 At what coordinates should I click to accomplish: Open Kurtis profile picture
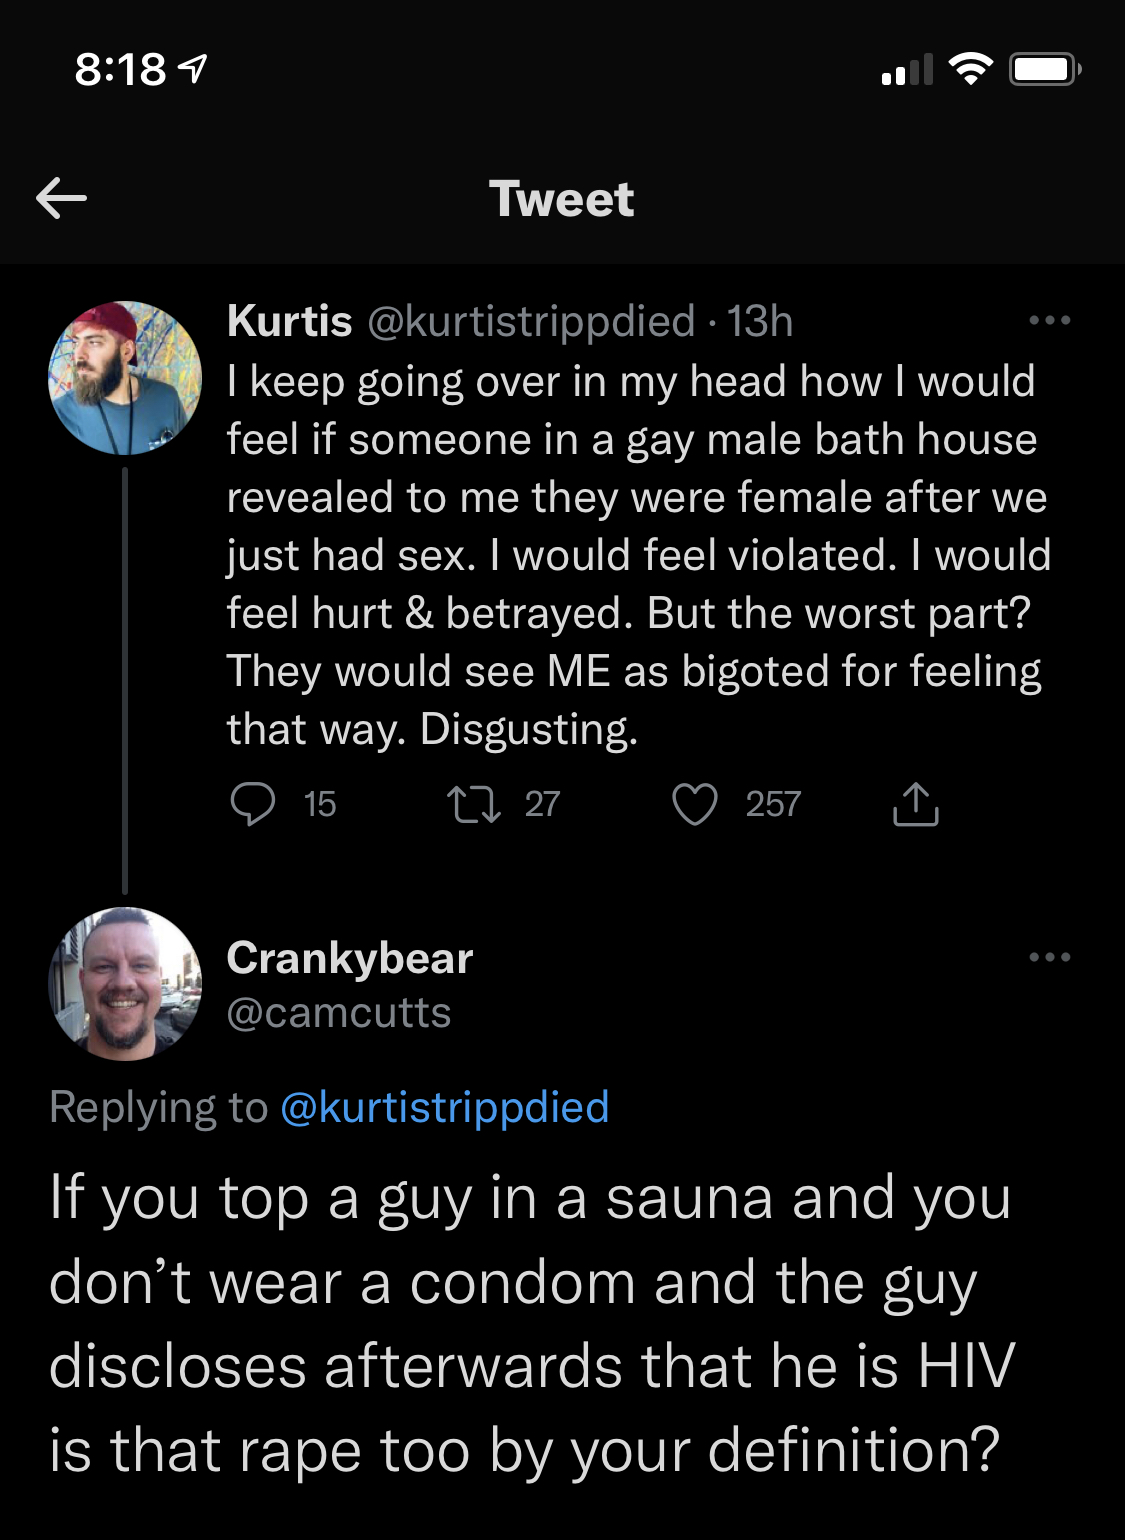pos(125,378)
